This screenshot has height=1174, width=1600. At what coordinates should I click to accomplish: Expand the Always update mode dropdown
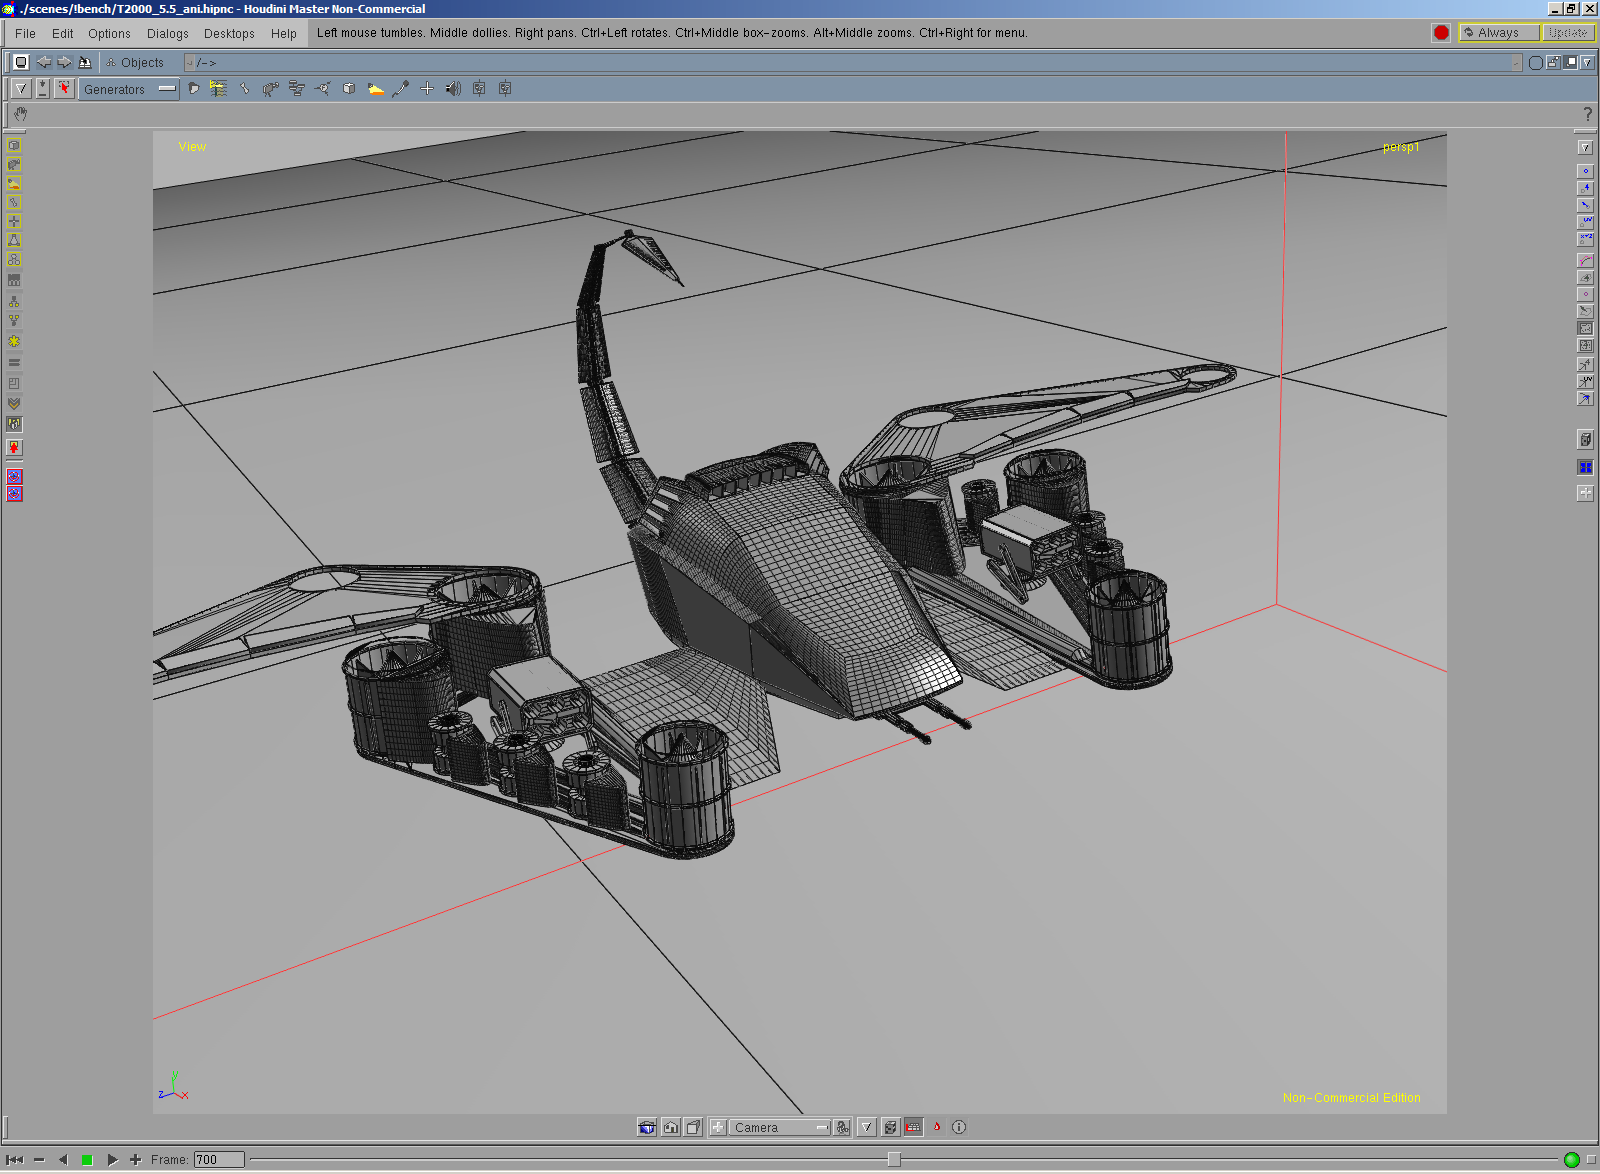pos(1499,33)
